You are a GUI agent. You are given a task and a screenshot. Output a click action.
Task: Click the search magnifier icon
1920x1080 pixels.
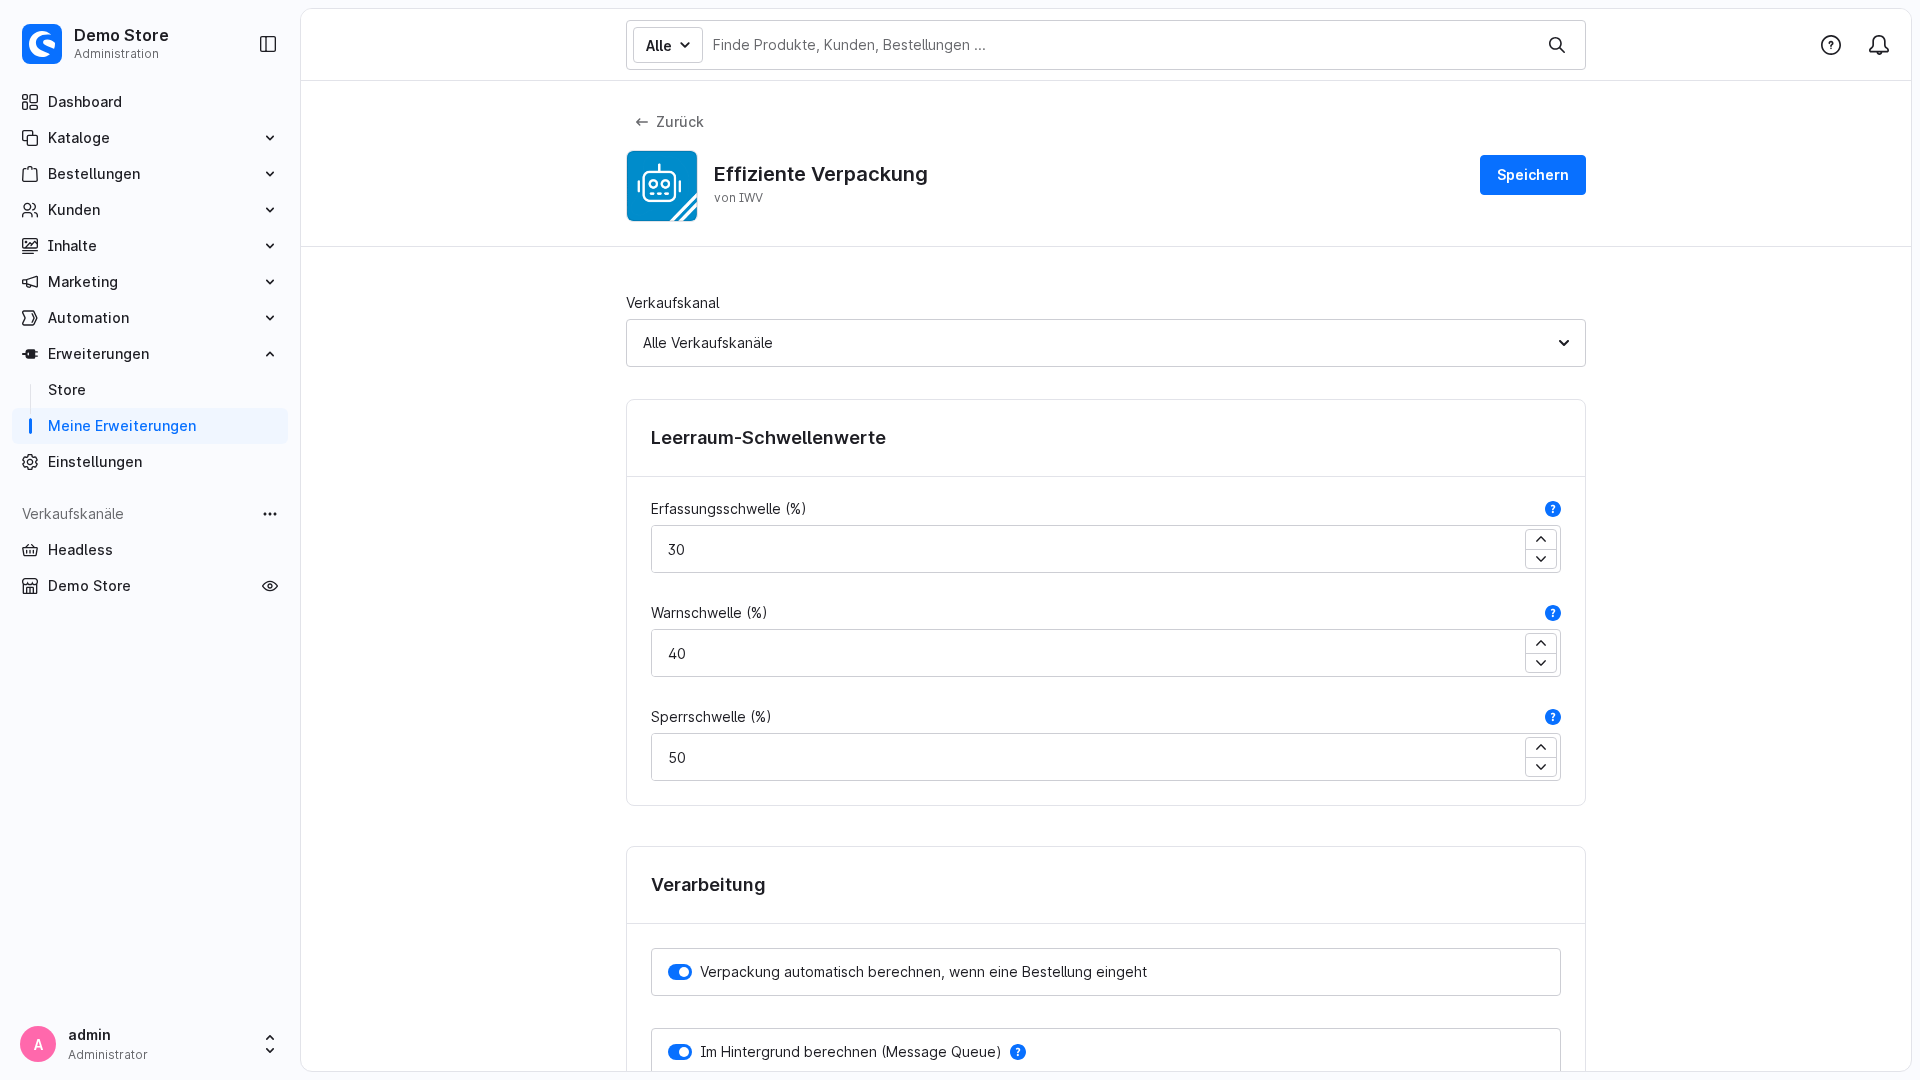[1557, 45]
